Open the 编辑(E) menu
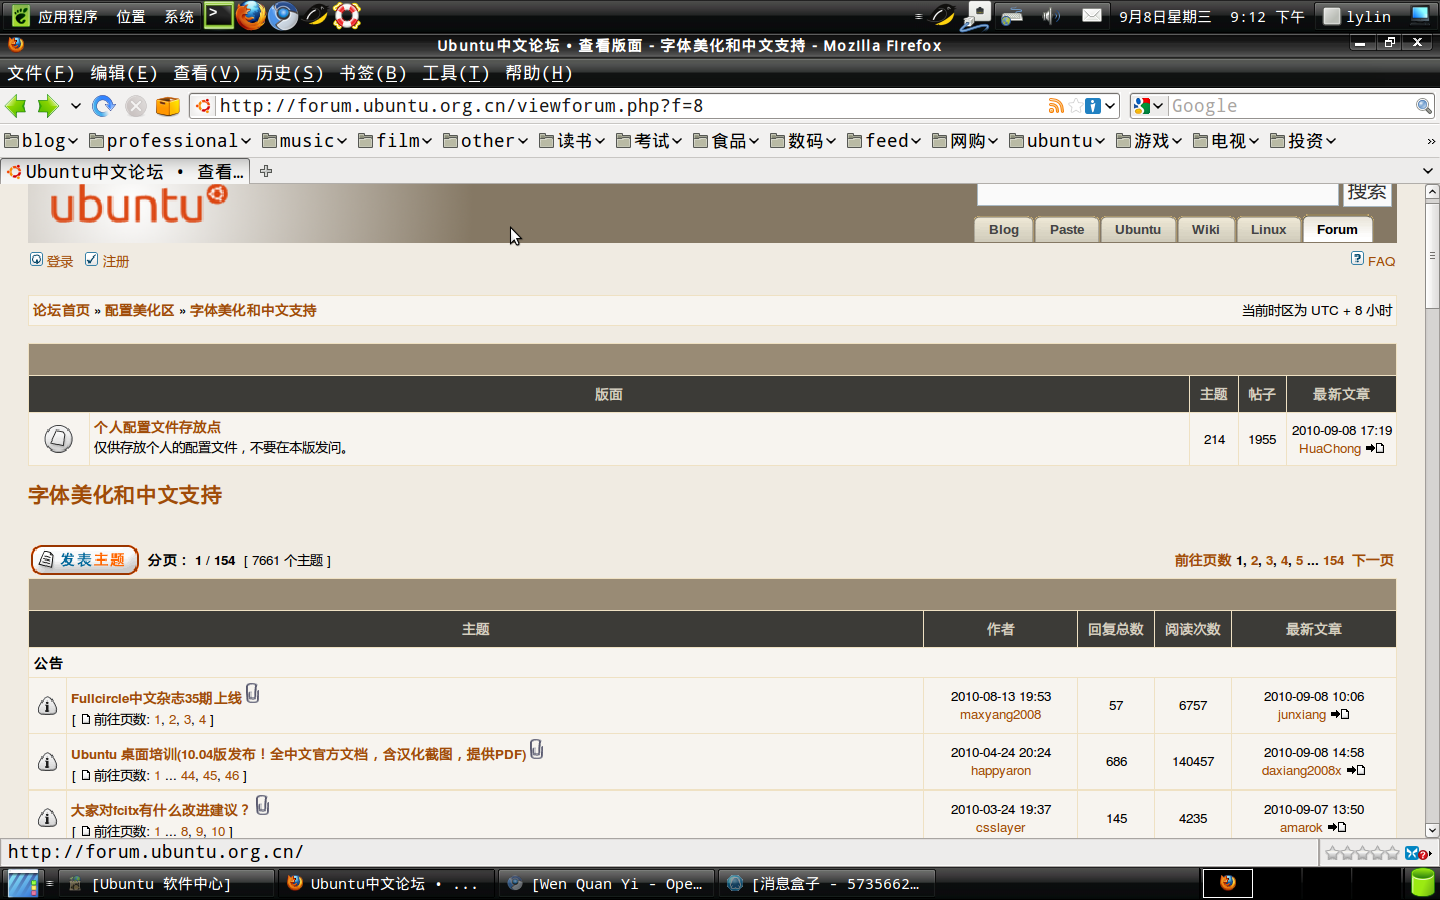This screenshot has height=900, width=1440. click(x=124, y=73)
